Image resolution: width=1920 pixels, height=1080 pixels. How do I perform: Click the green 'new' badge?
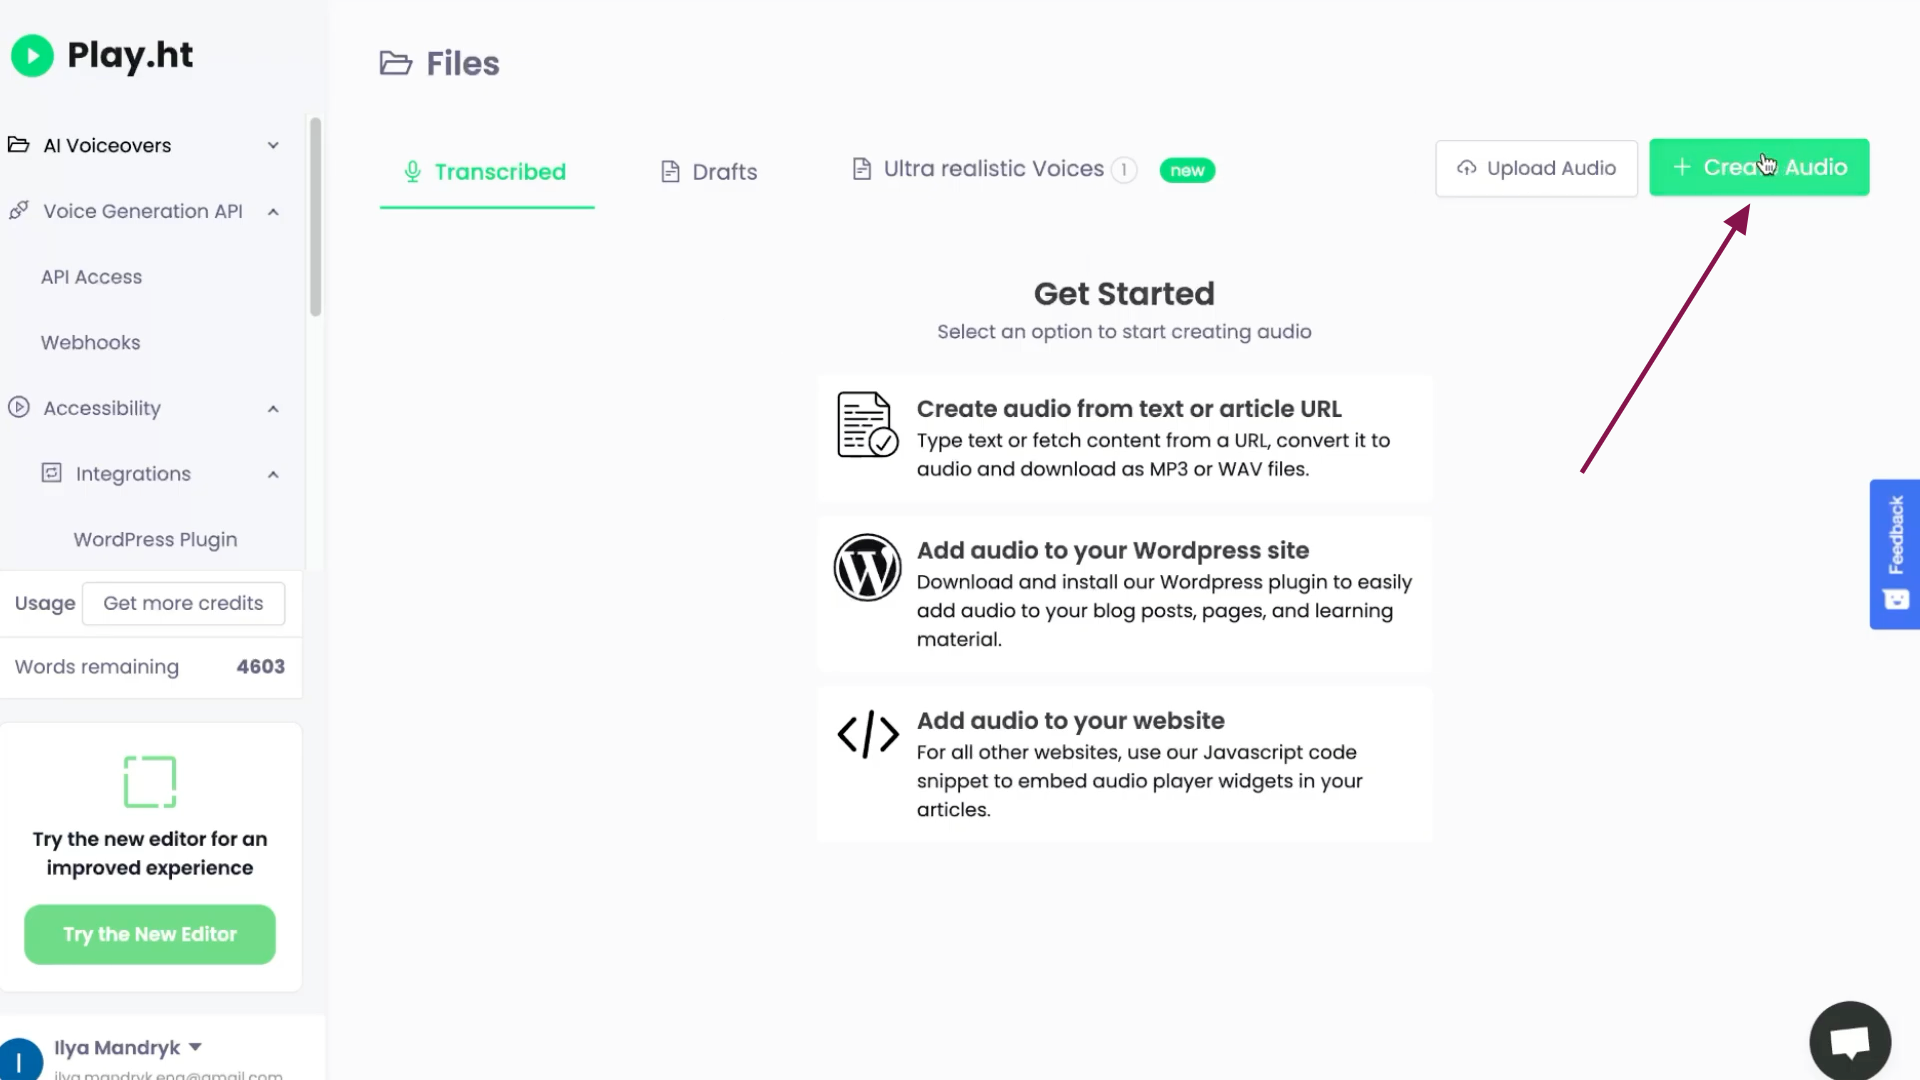tap(1187, 171)
